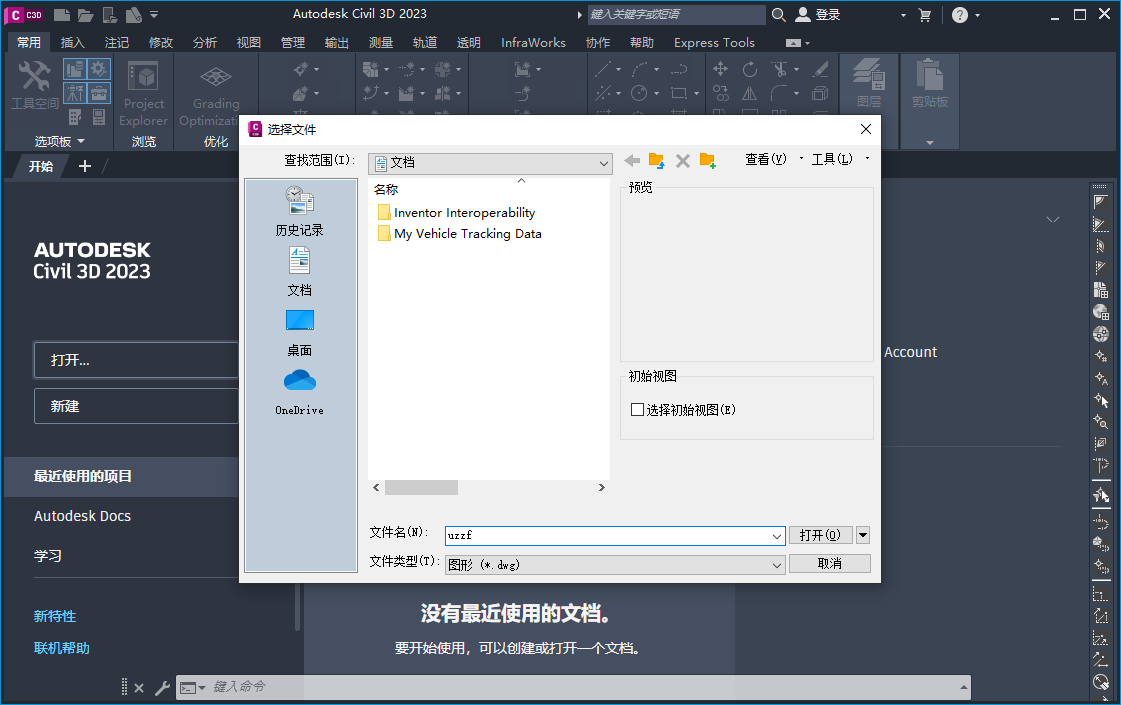This screenshot has height=705, width=1121.
Task: Enable the 选择初始视图(E) checkbox
Action: (636, 410)
